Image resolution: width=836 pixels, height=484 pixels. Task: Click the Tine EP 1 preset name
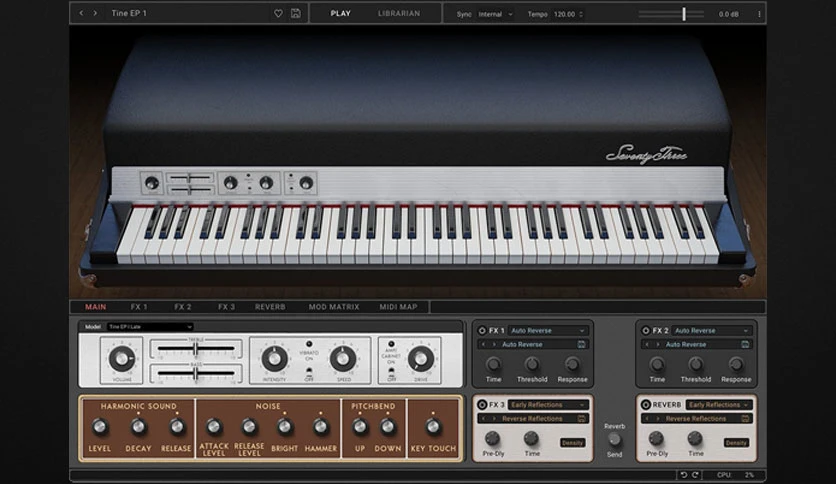pyautogui.click(x=129, y=13)
